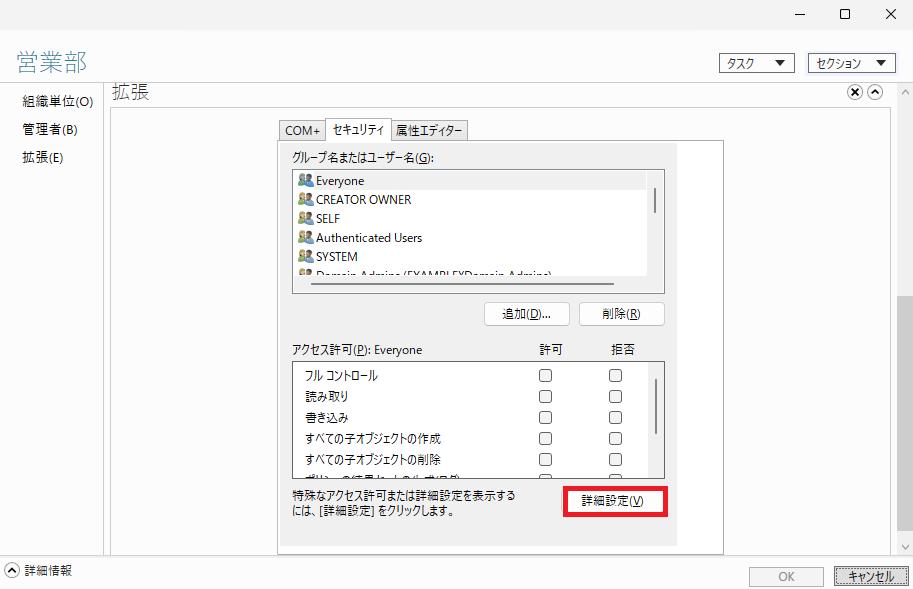Click the フル コントロール permission label
Screen dimensions: 913x589
pyautogui.click(x=341, y=375)
